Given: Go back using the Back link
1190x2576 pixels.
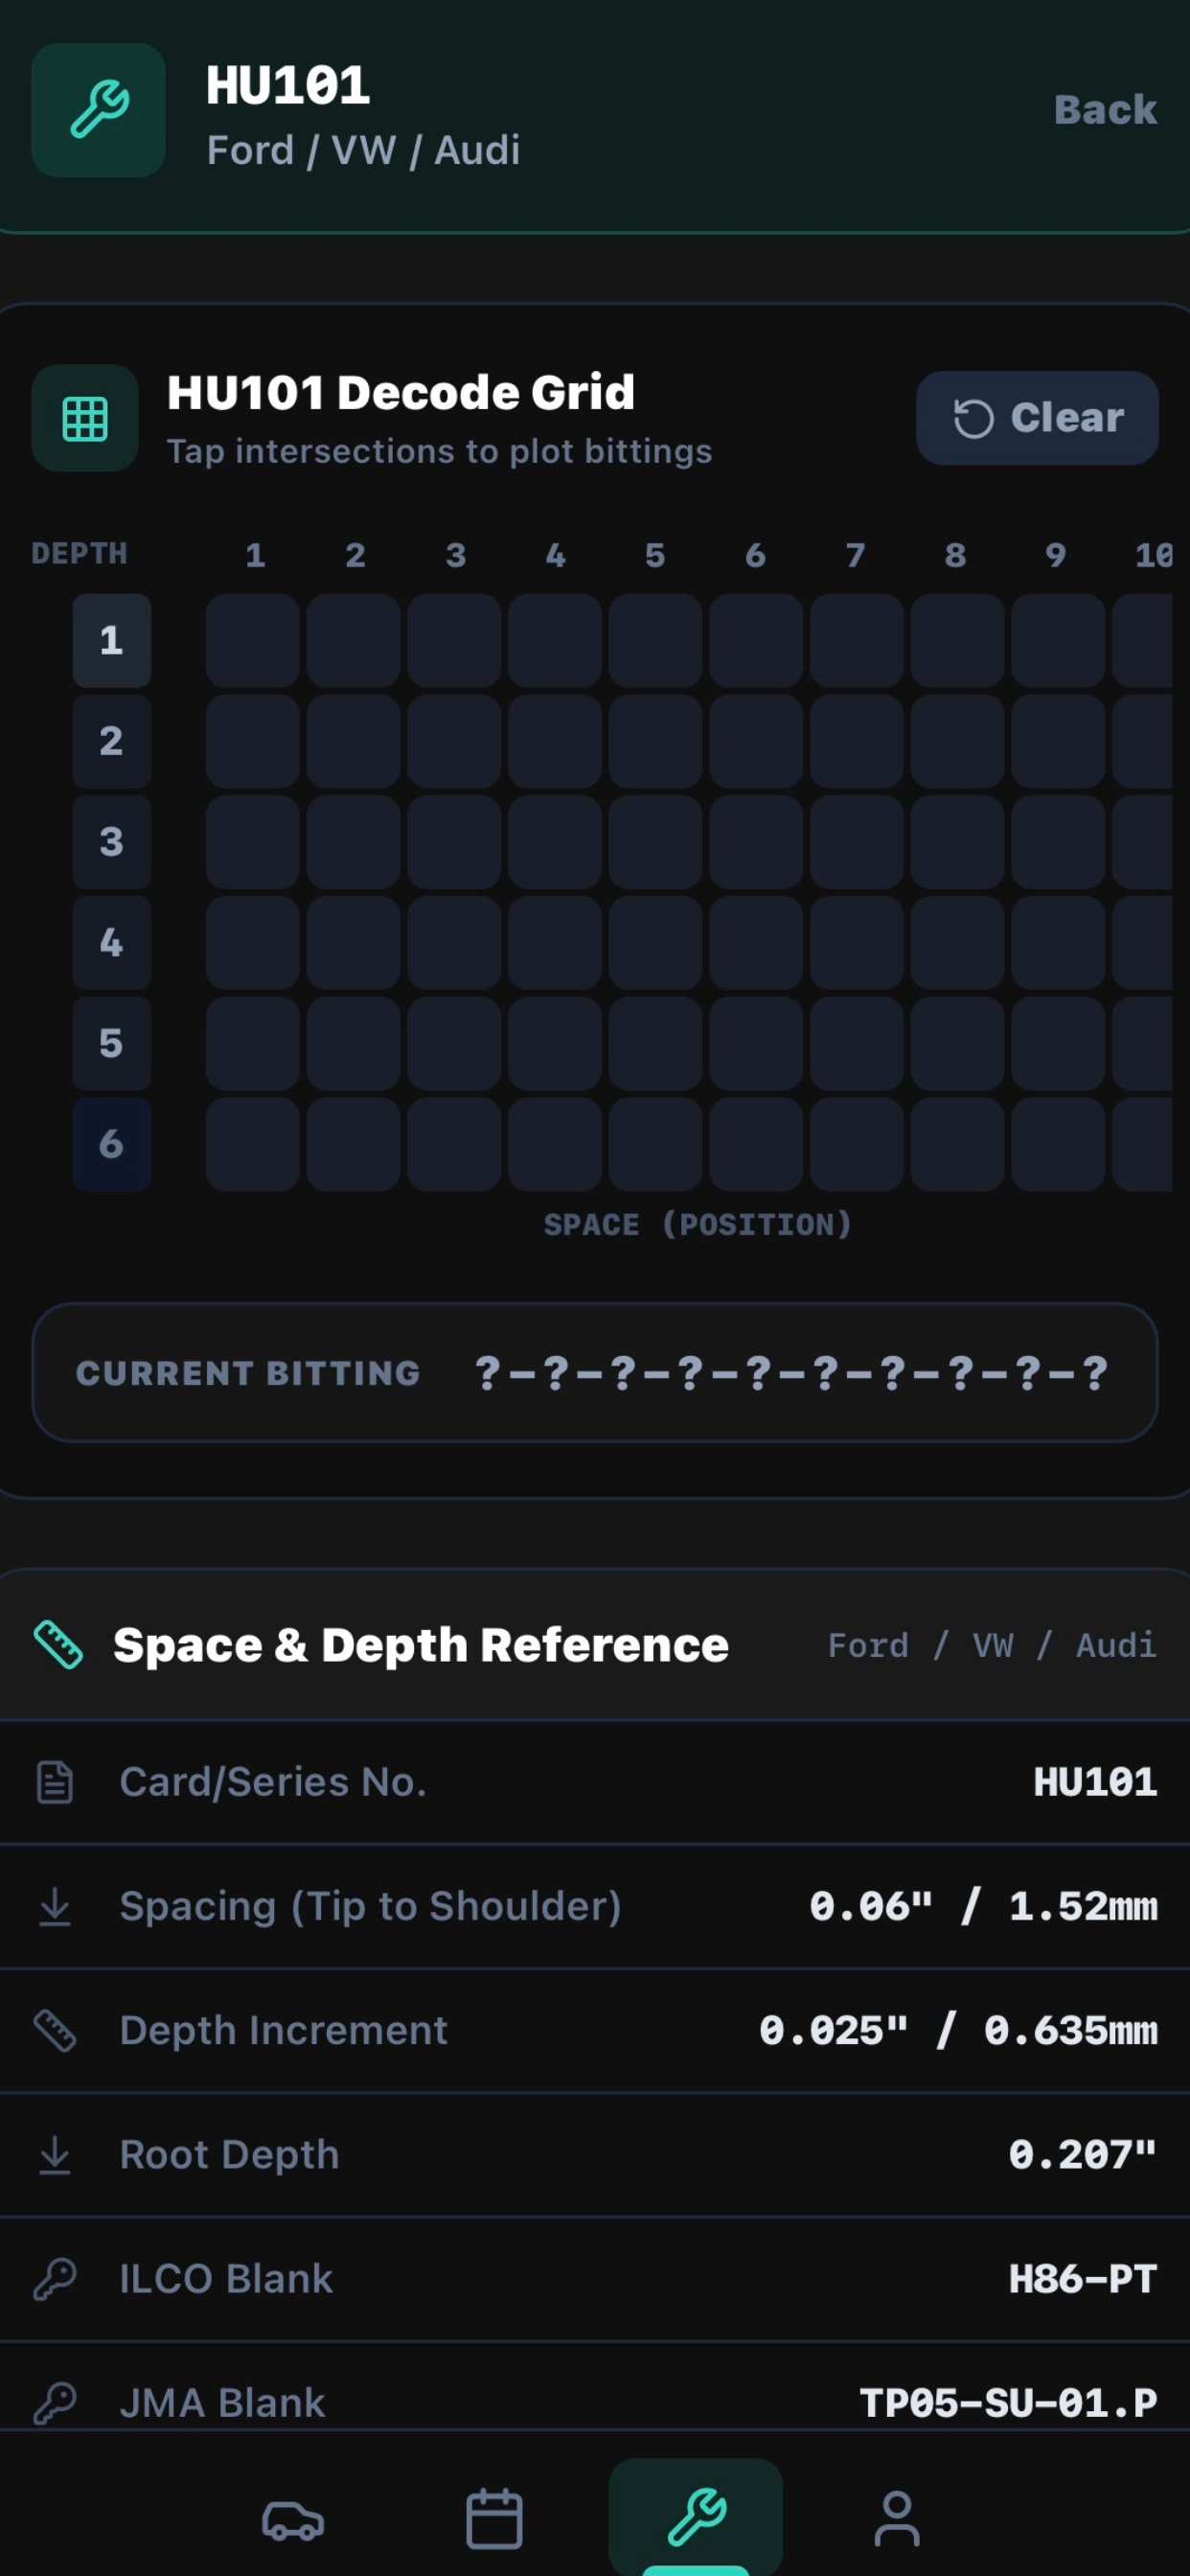Looking at the screenshot, I should (1105, 109).
